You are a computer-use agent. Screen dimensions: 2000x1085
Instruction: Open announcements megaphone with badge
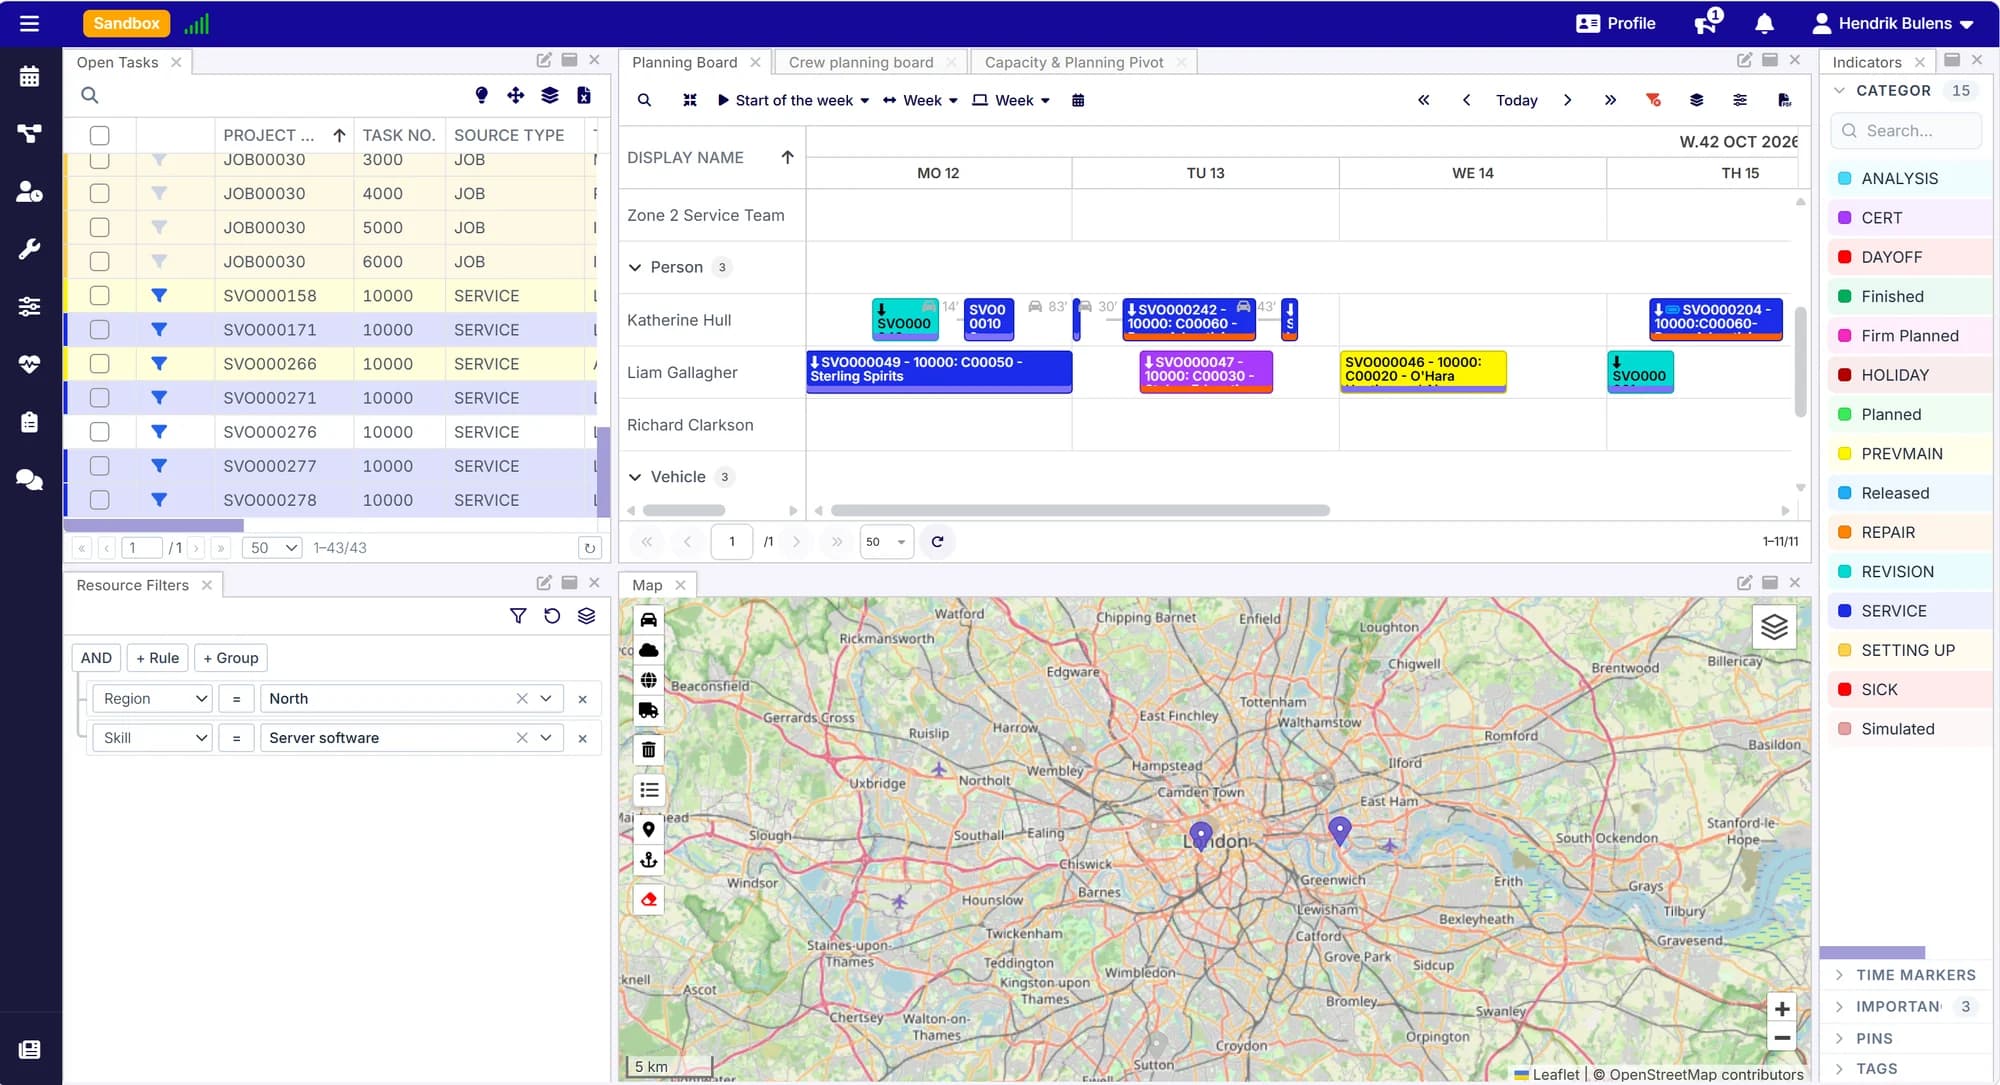1707,22
